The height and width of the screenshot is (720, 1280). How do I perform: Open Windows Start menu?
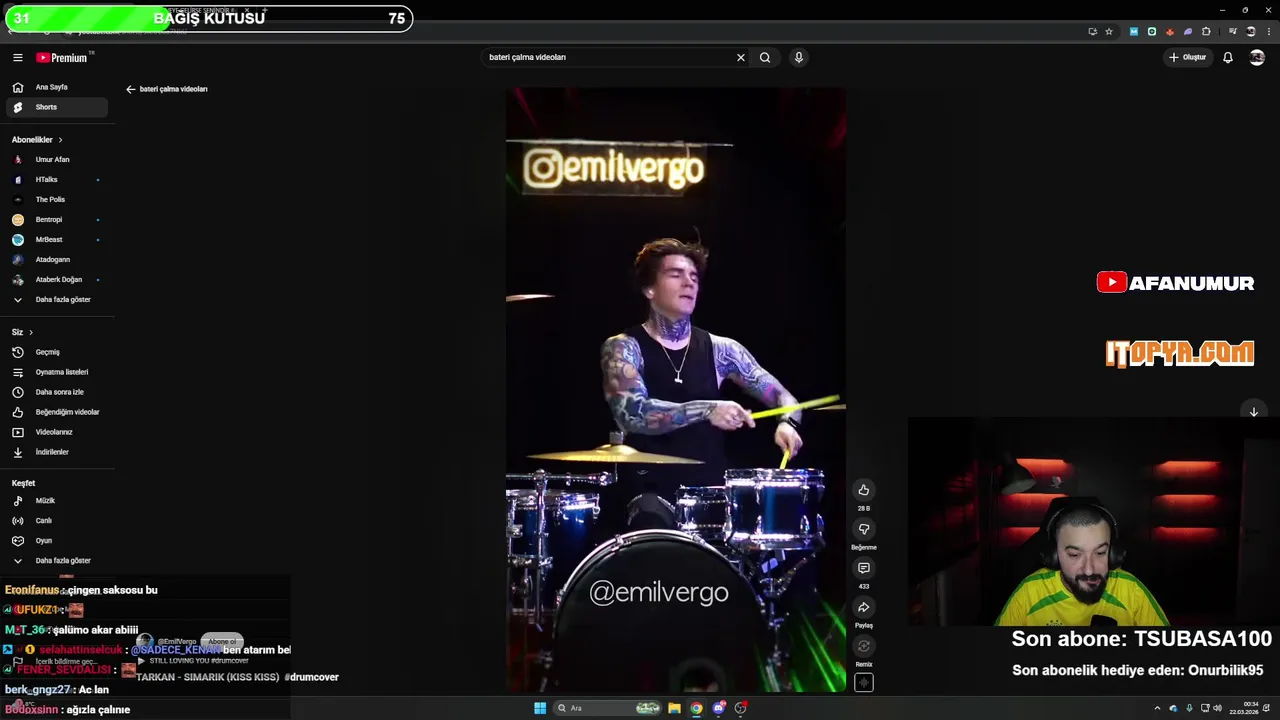tap(540, 708)
